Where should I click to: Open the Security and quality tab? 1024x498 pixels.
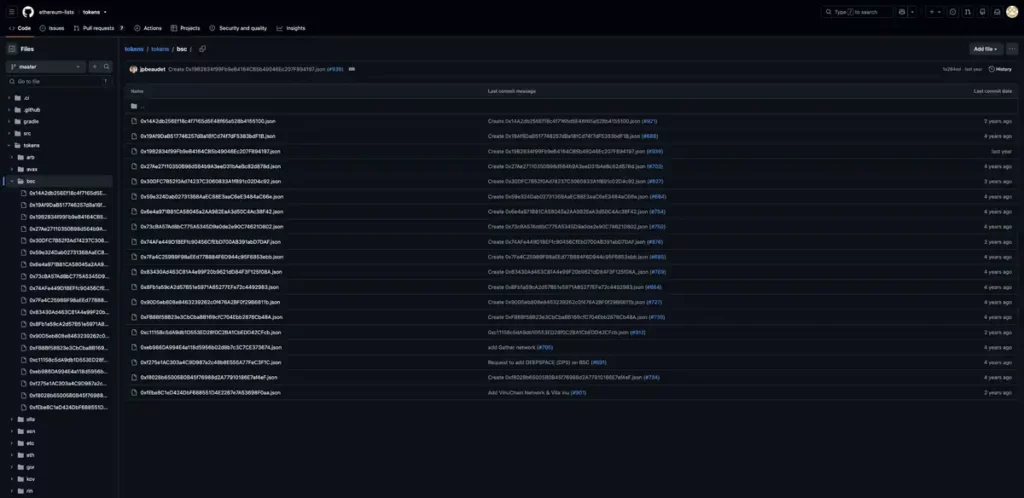coord(238,28)
